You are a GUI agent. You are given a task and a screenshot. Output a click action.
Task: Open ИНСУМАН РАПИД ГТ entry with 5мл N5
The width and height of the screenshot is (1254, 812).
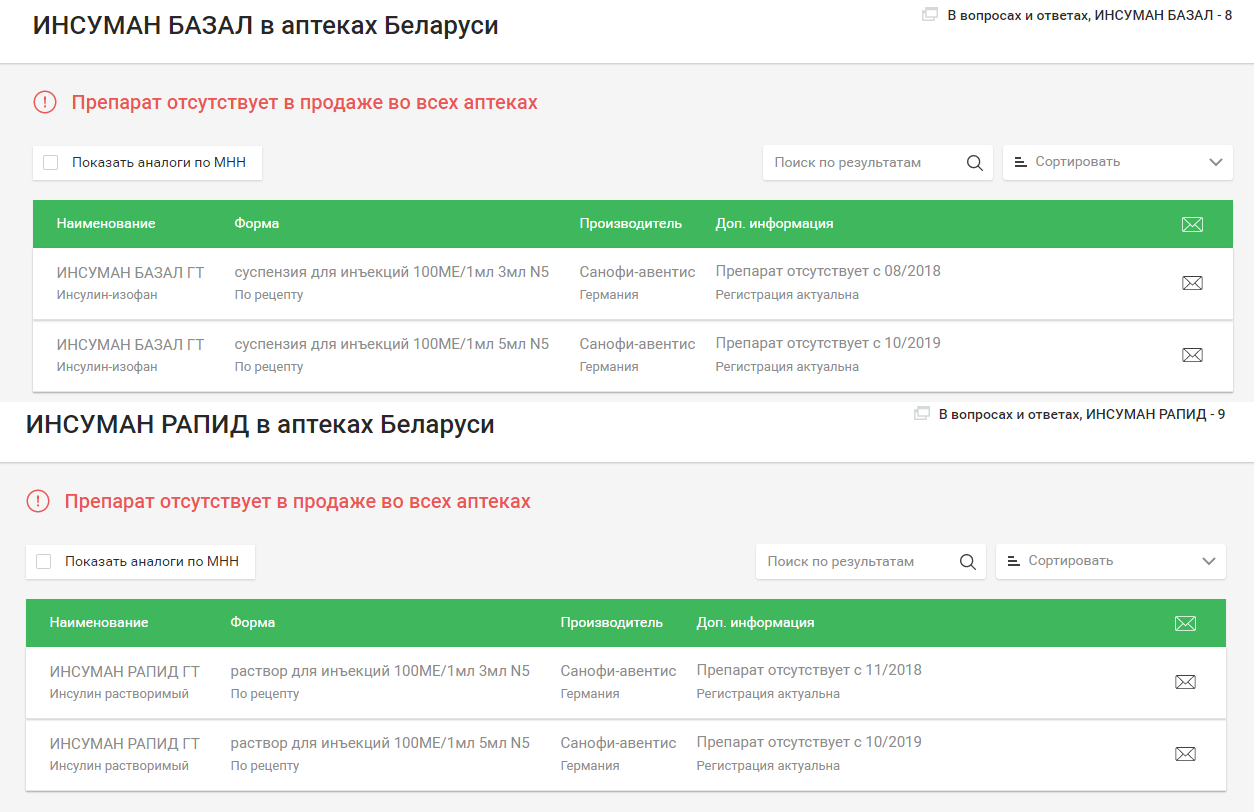click(125, 743)
